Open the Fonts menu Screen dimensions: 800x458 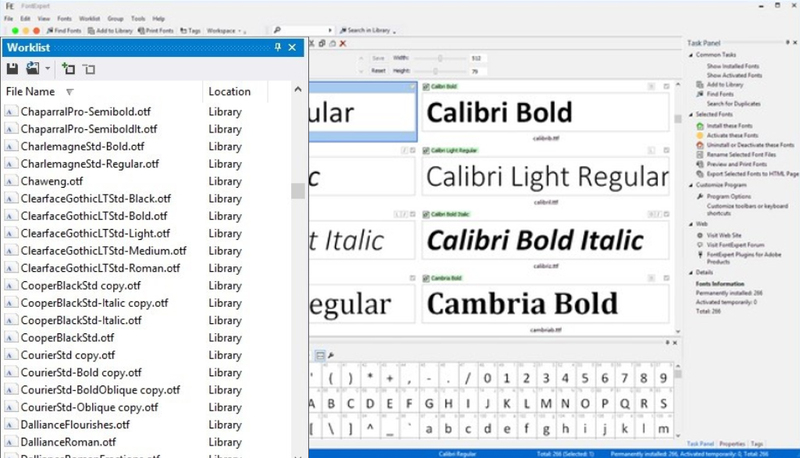[x=64, y=18]
